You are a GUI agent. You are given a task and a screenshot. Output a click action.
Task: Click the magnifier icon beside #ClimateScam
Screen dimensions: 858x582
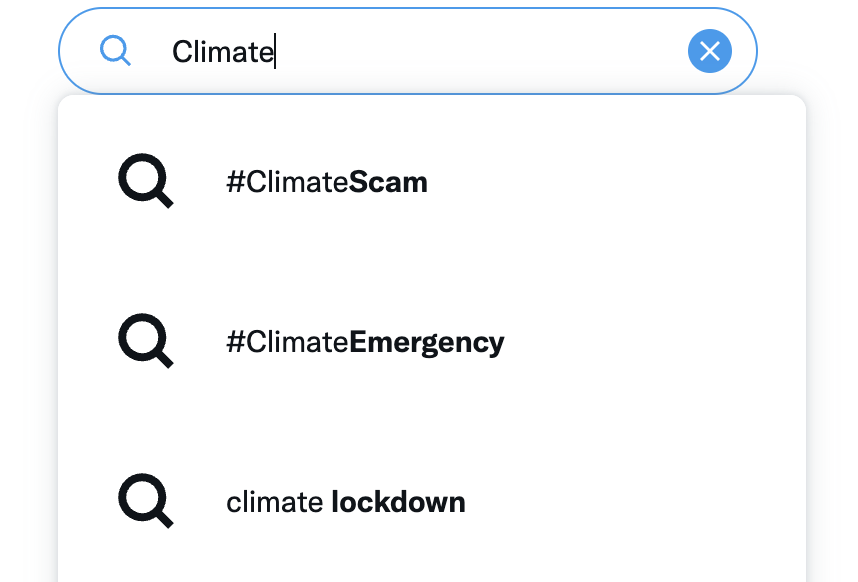[146, 181]
